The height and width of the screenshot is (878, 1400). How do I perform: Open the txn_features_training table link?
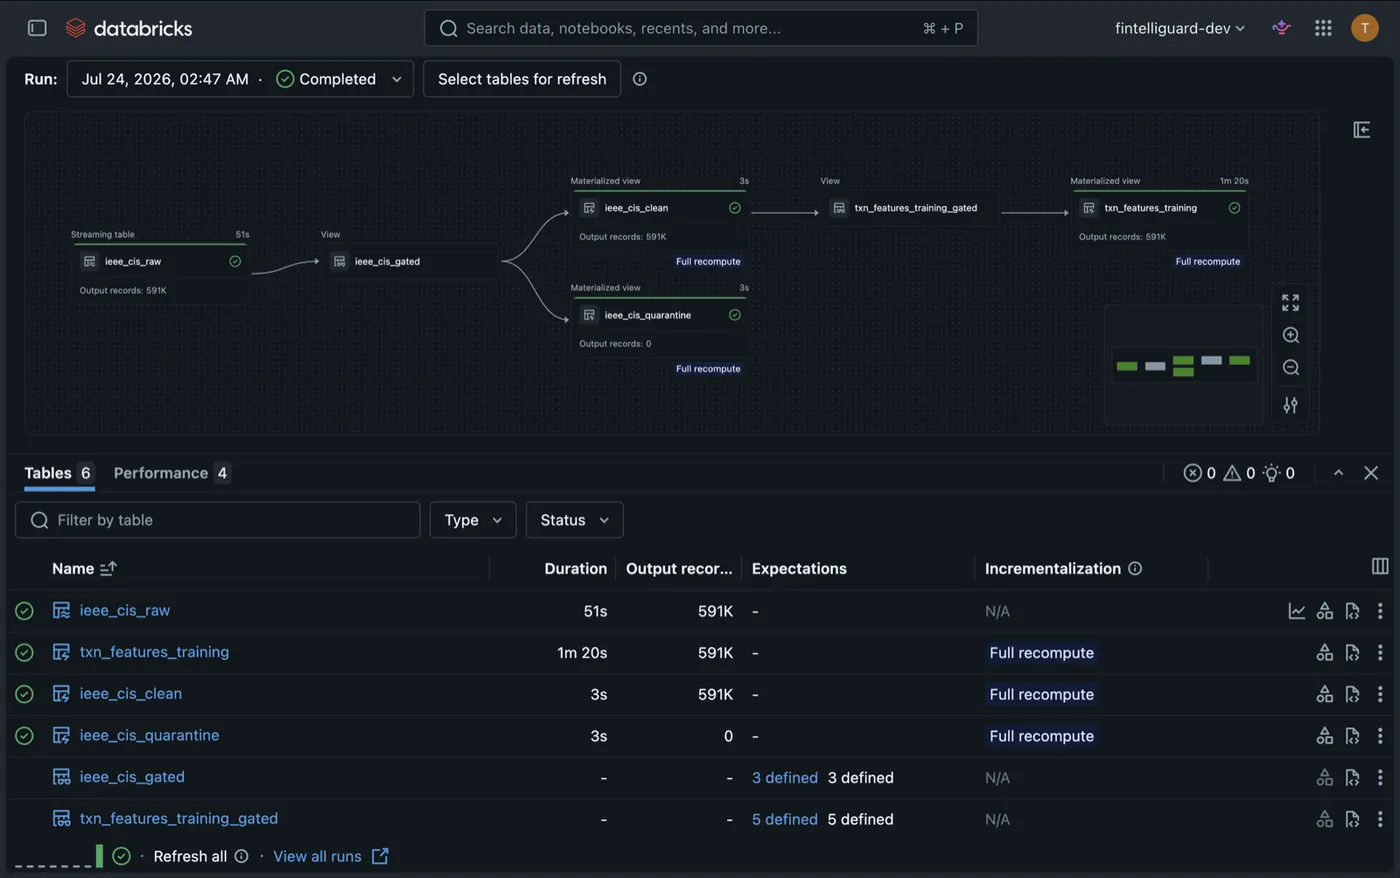154,652
